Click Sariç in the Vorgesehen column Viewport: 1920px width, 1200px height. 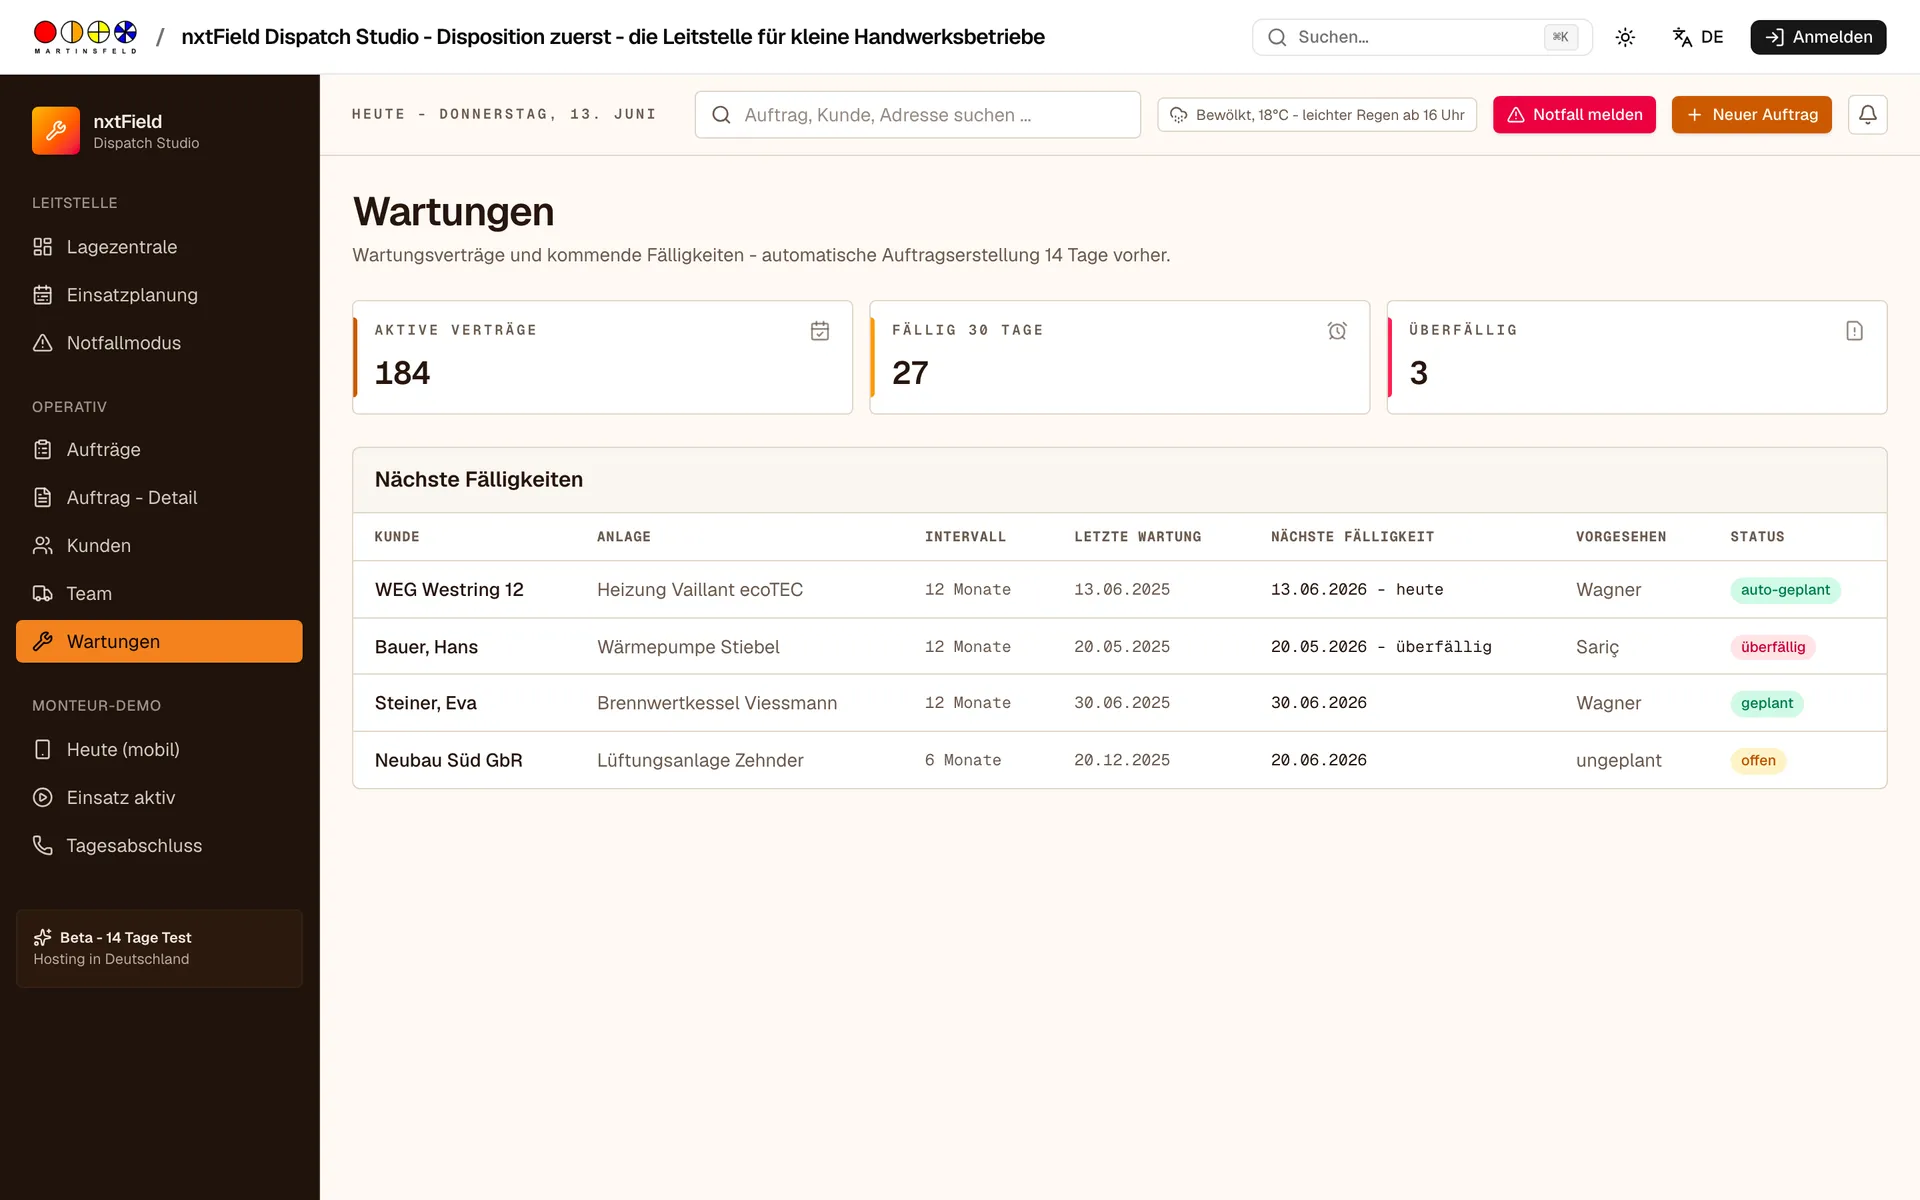[x=1597, y=647]
